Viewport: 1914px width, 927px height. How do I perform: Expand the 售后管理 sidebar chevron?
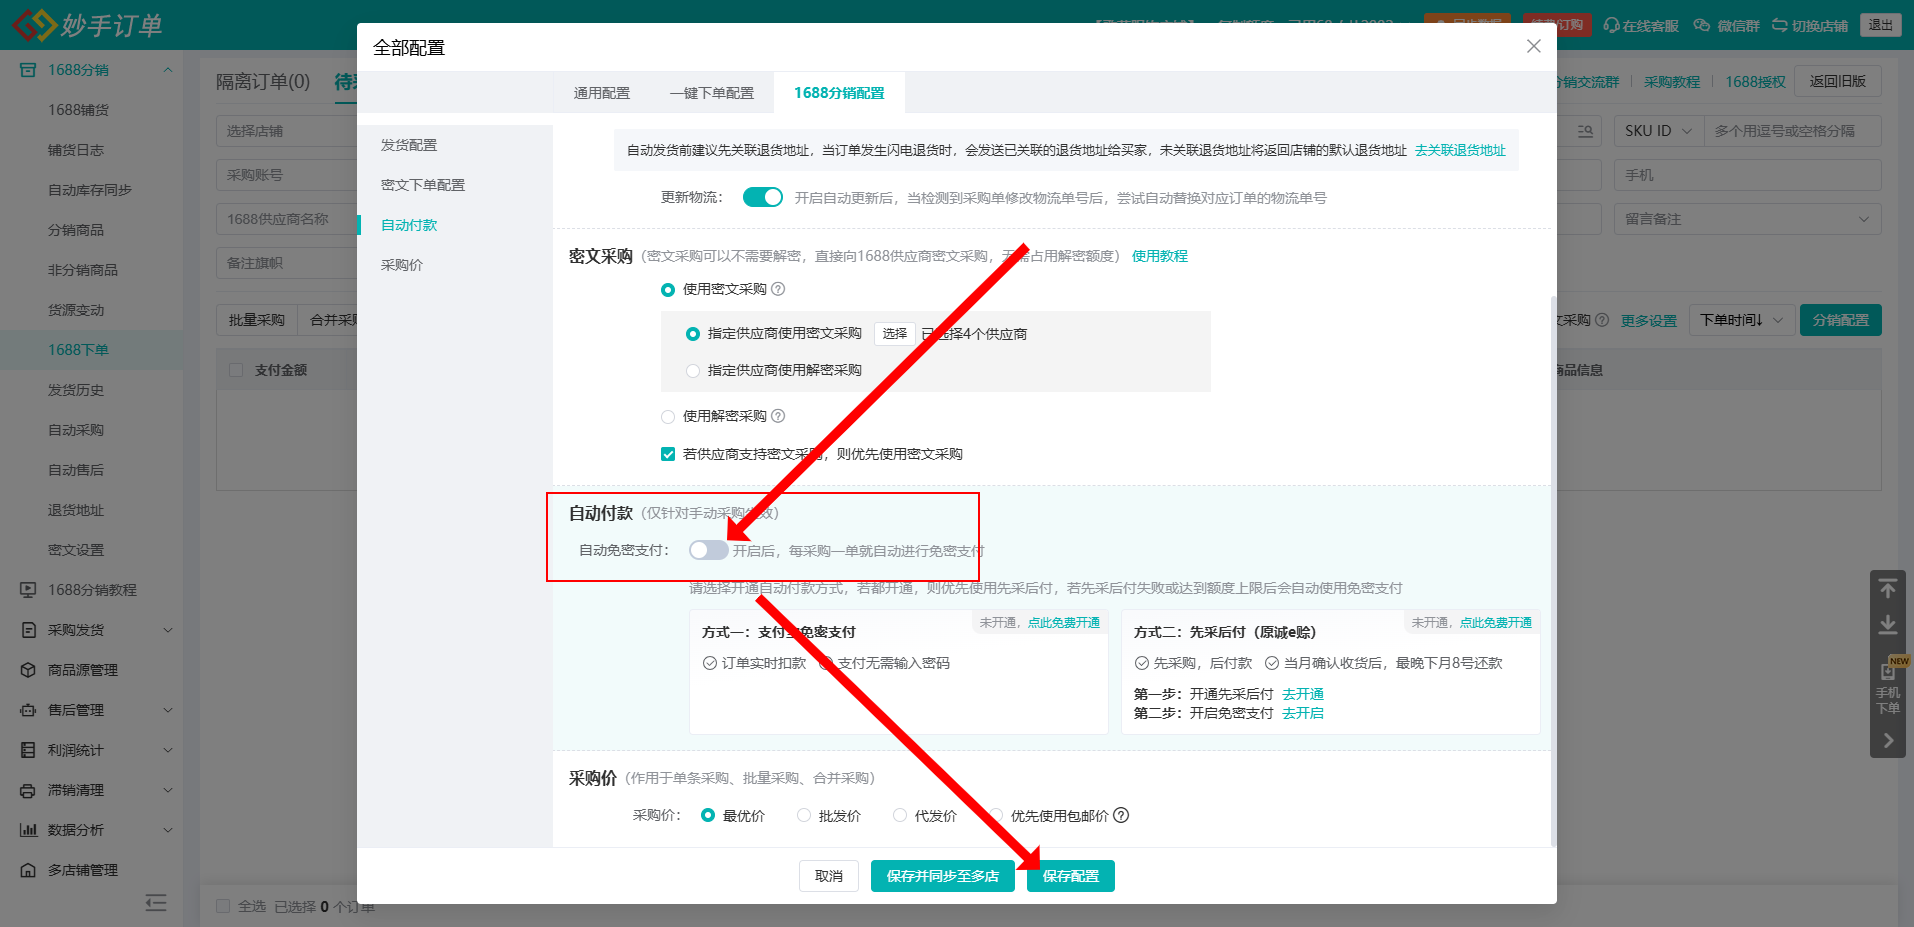(x=168, y=710)
